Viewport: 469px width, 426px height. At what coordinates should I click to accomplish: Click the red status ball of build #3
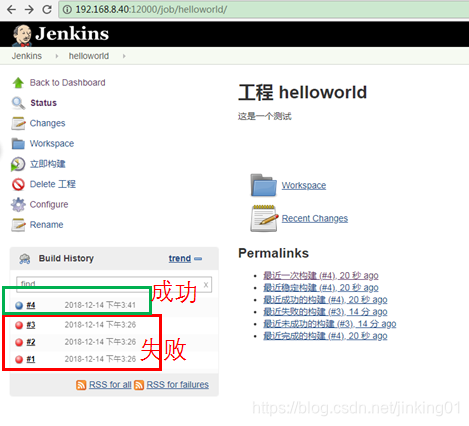coord(19,325)
